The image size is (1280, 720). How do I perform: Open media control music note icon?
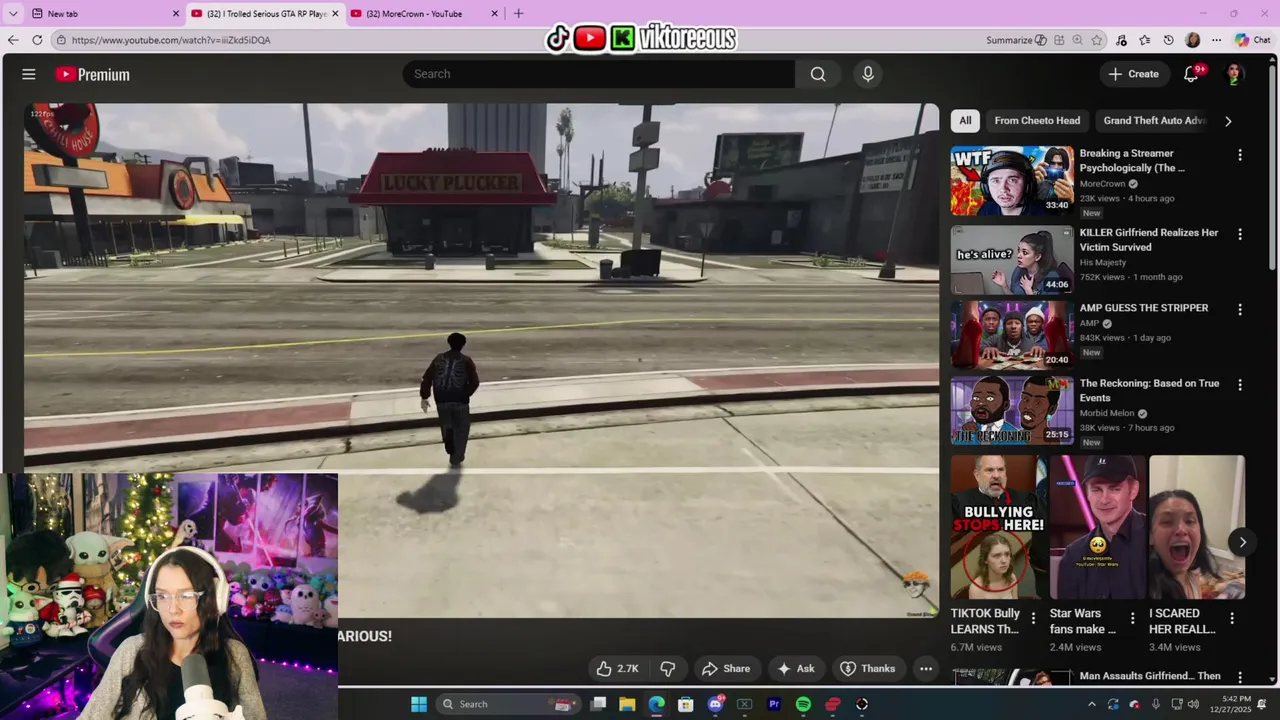click(1121, 40)
